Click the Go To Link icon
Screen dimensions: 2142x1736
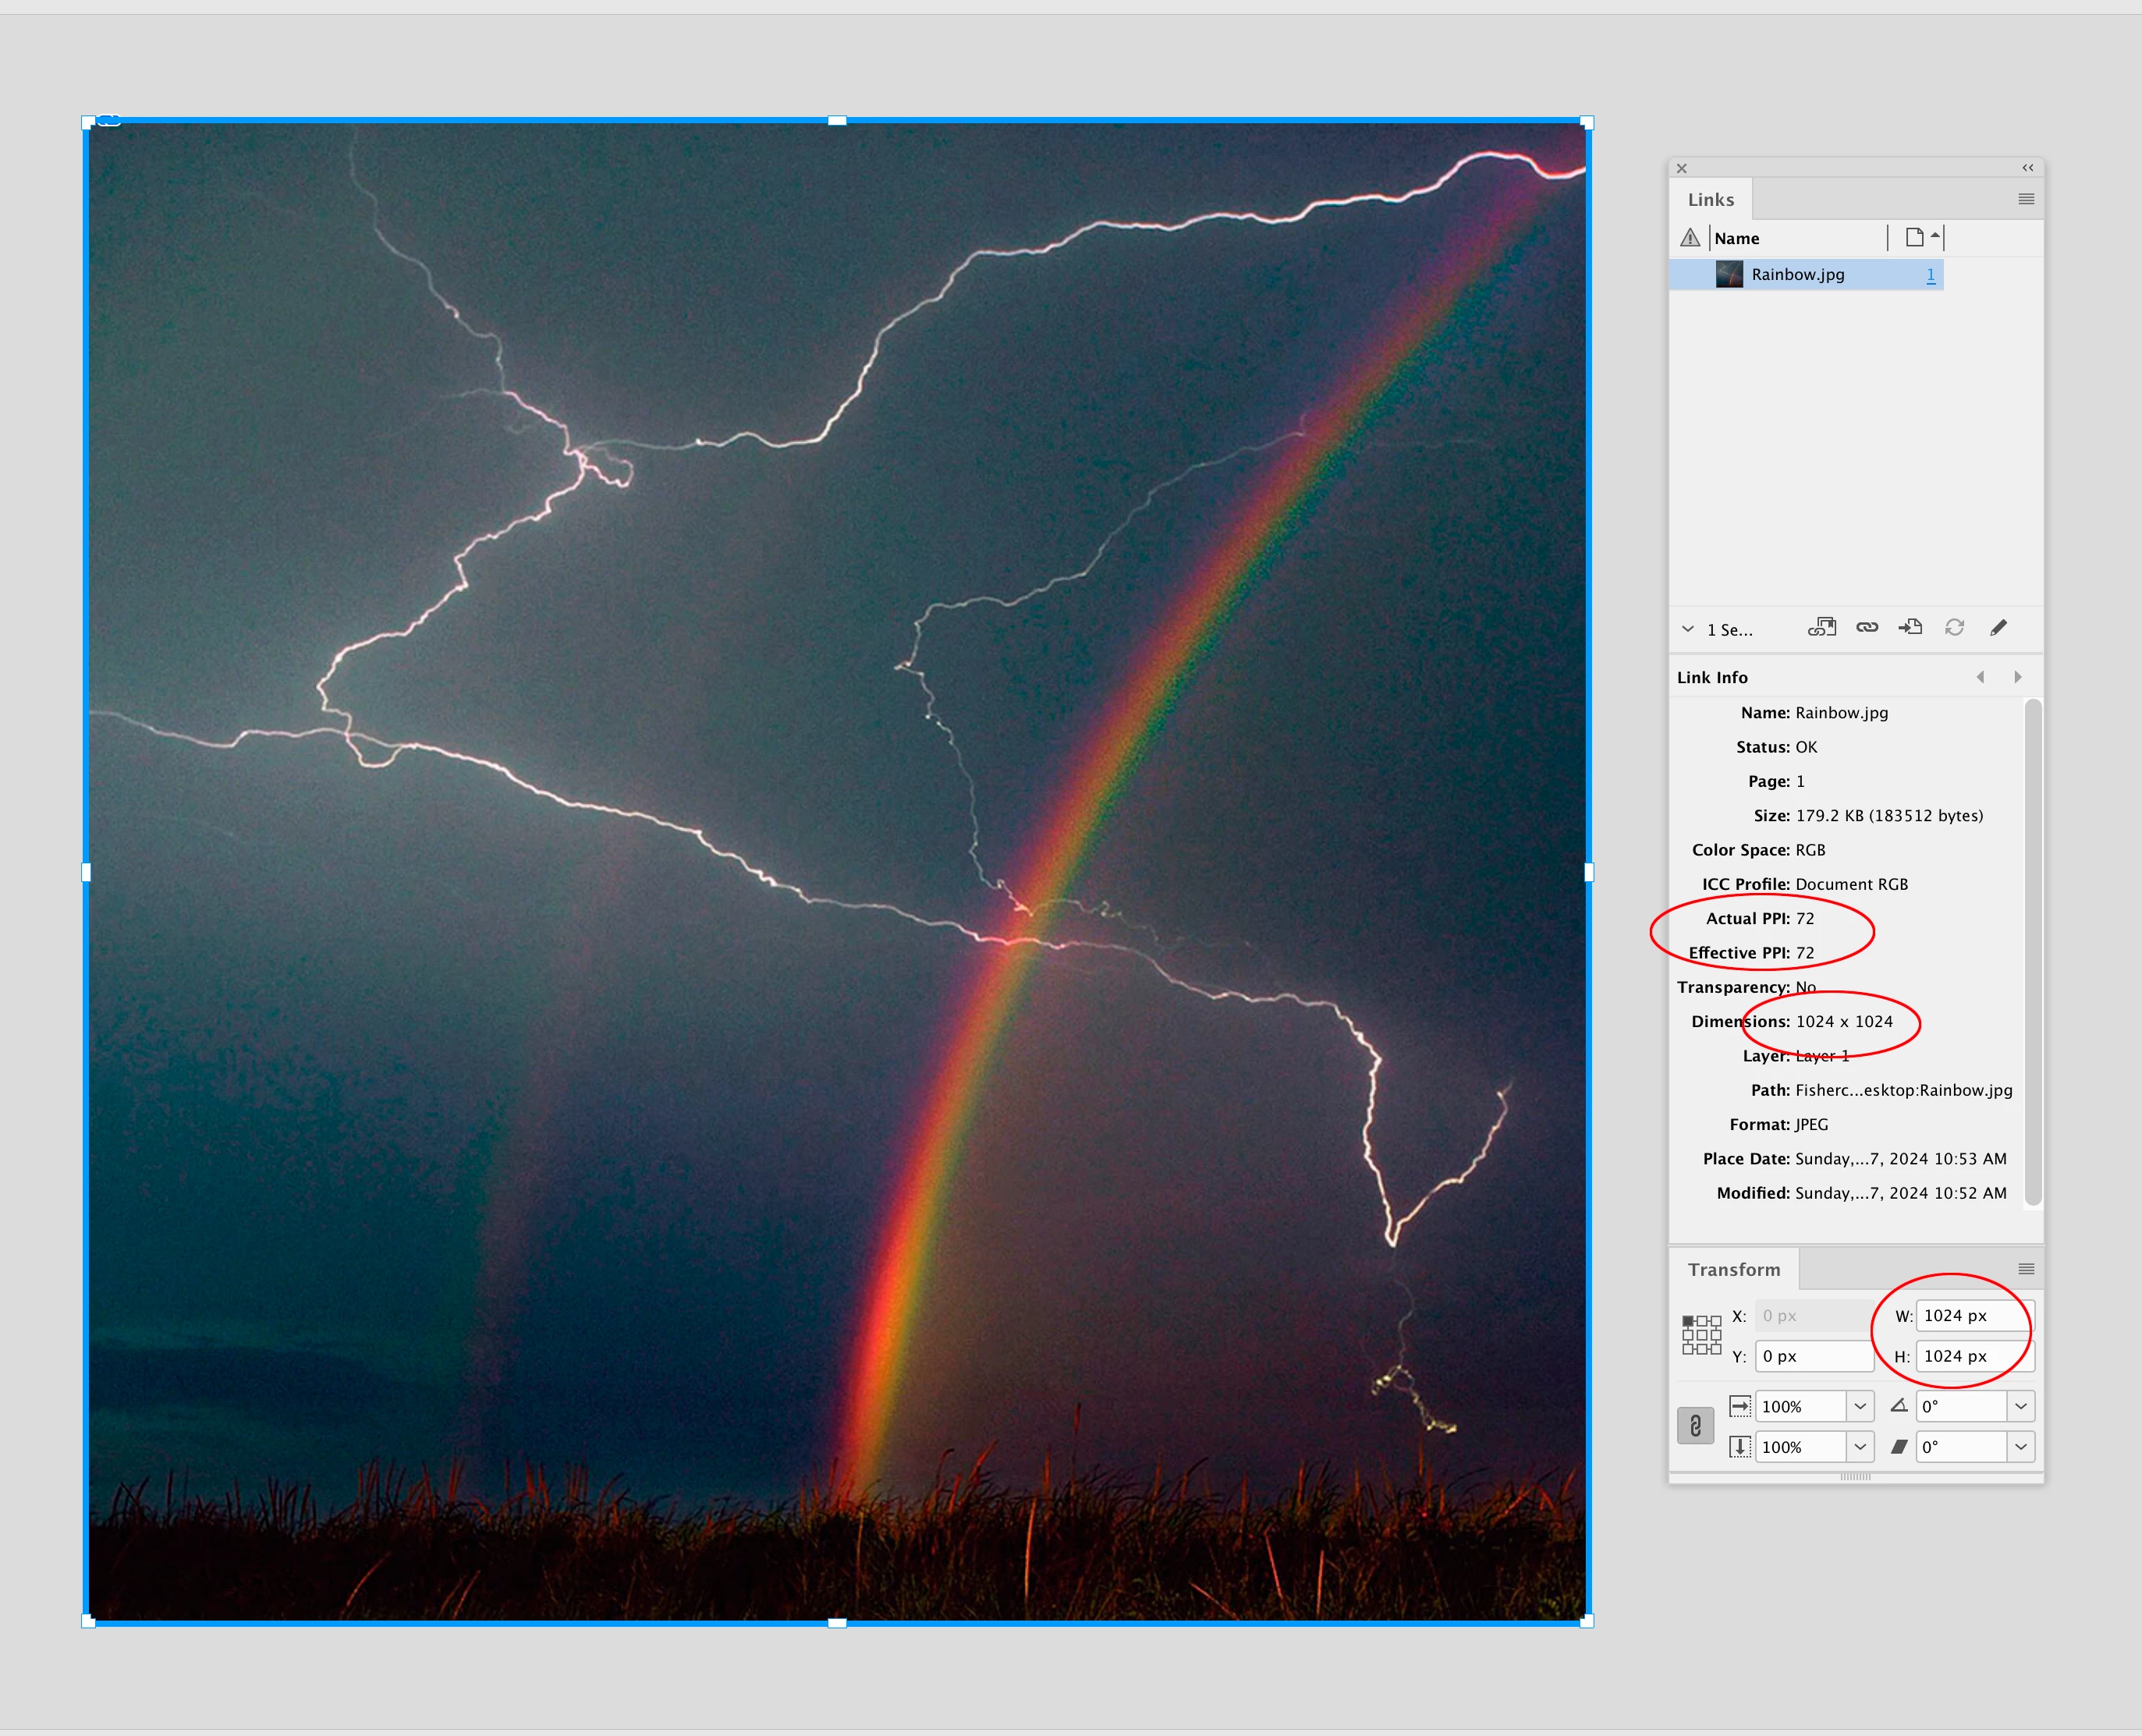tap(1910, 627)
